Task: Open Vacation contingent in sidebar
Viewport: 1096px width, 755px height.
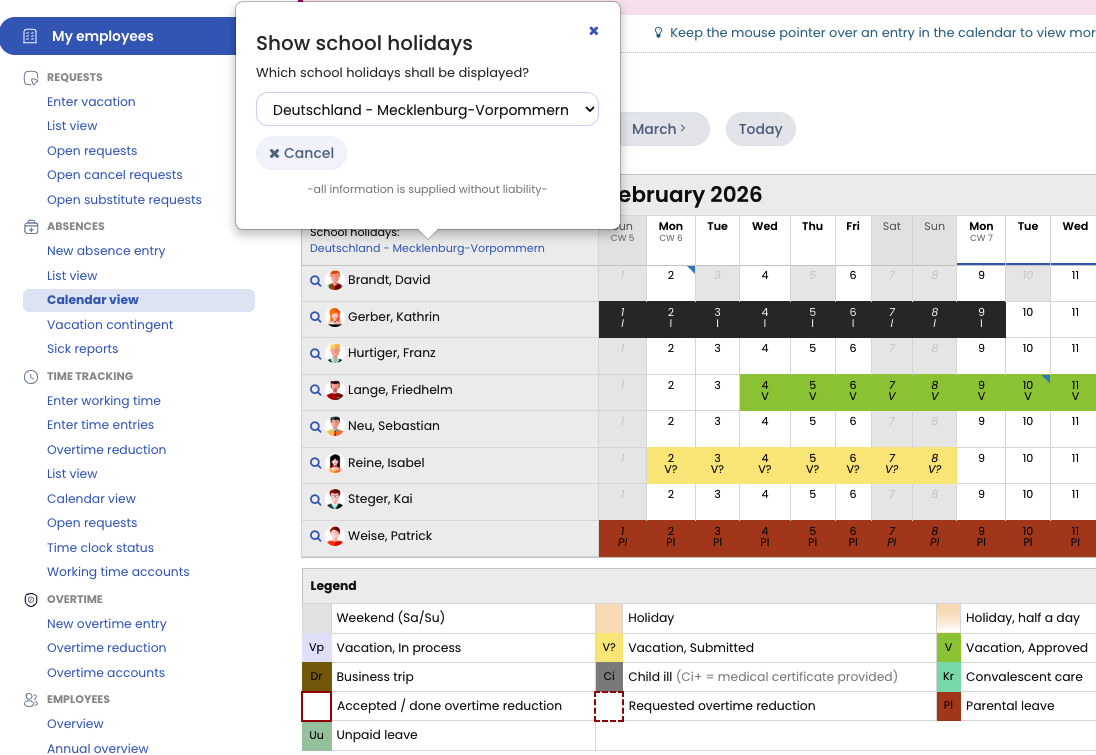Action: [x=110, y=325]
